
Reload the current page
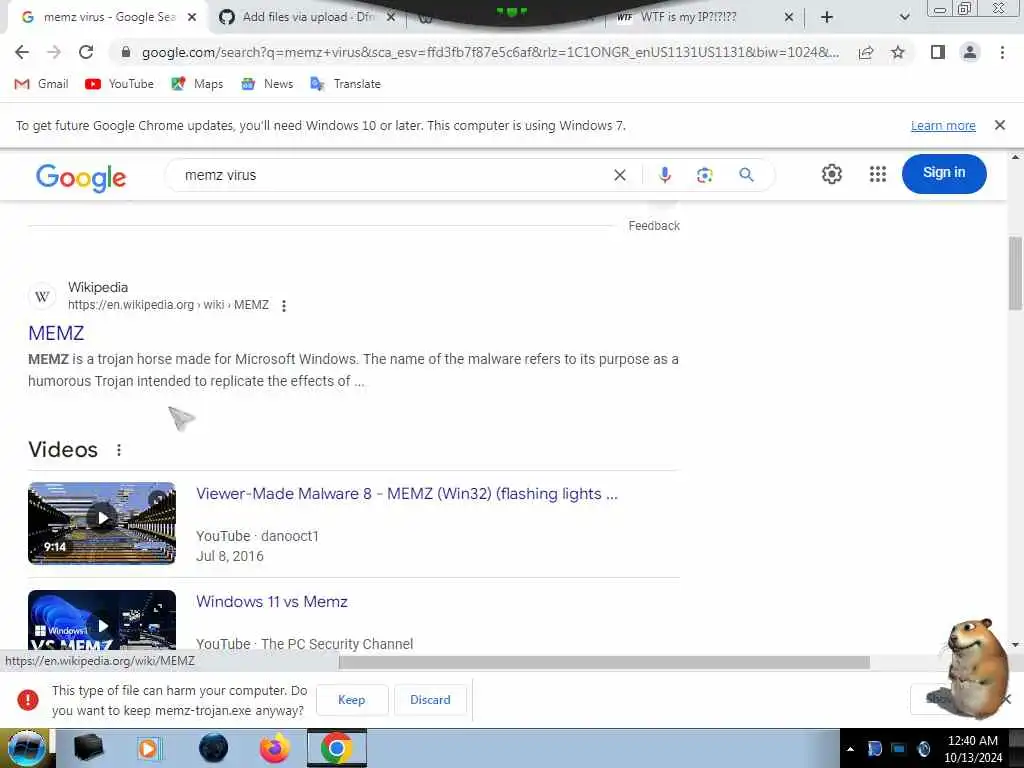(86, 52)
